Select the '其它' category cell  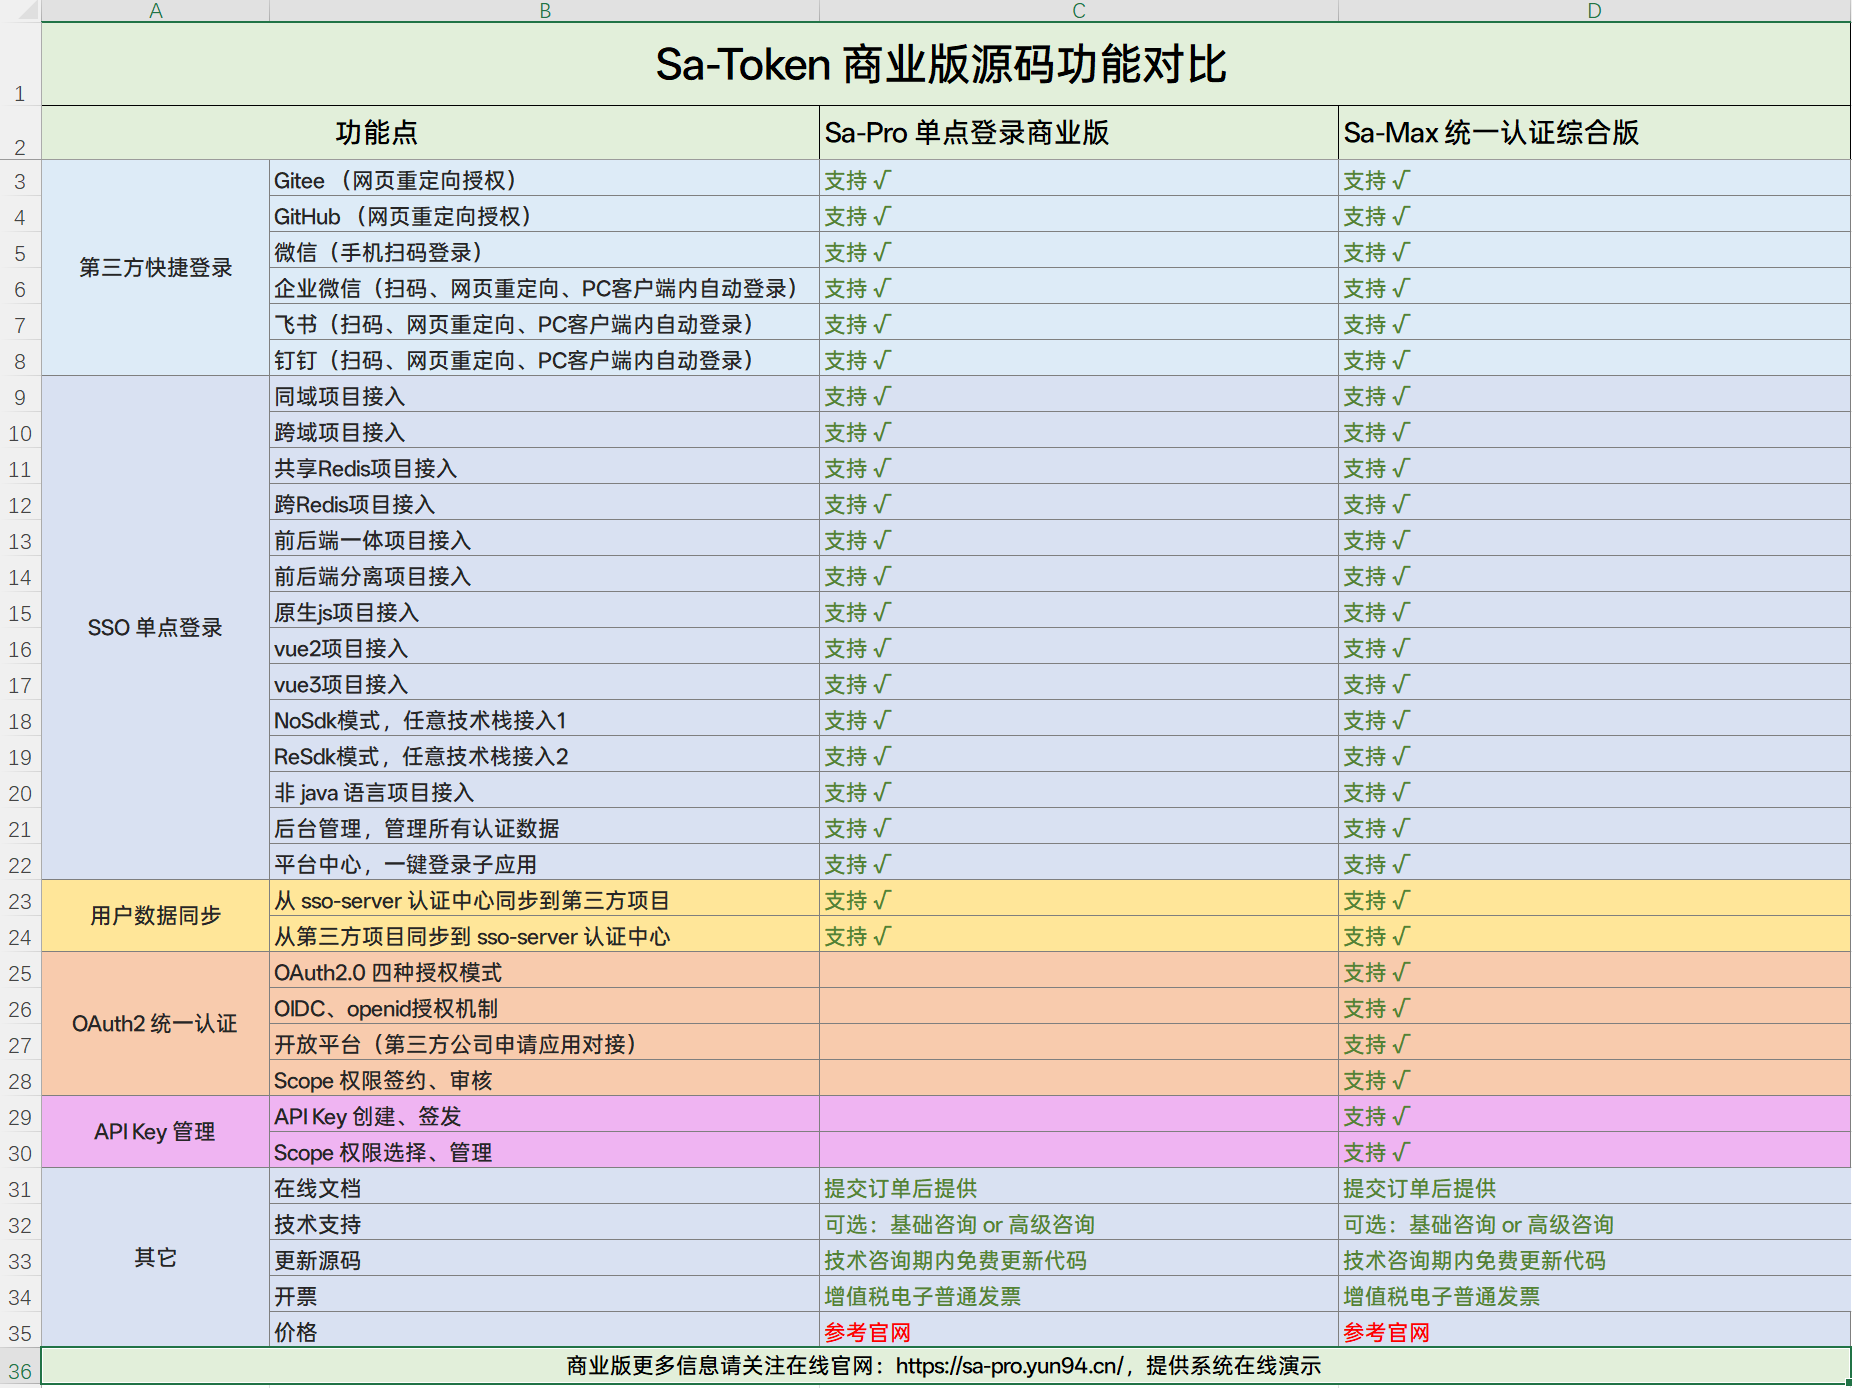tap(155, 1258)
